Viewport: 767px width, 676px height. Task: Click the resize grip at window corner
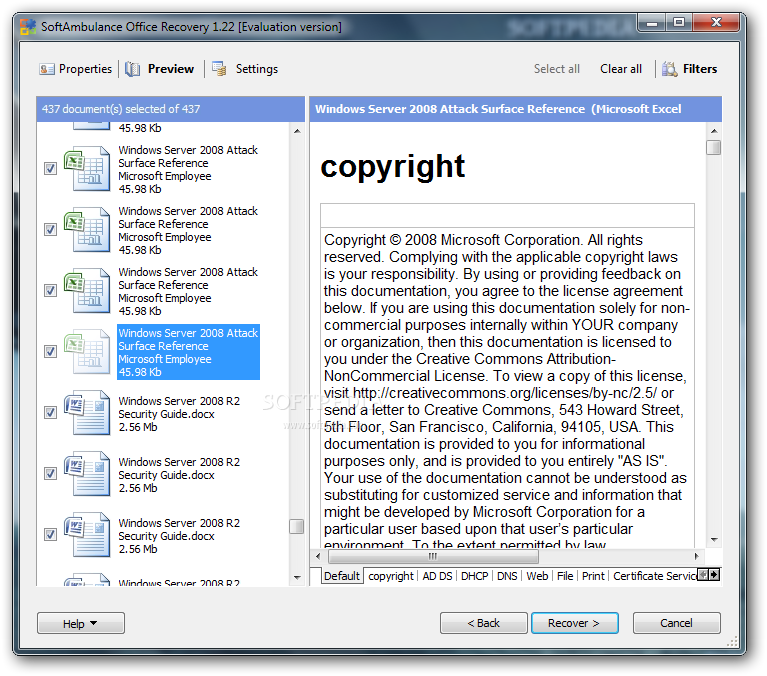point(732,642)
